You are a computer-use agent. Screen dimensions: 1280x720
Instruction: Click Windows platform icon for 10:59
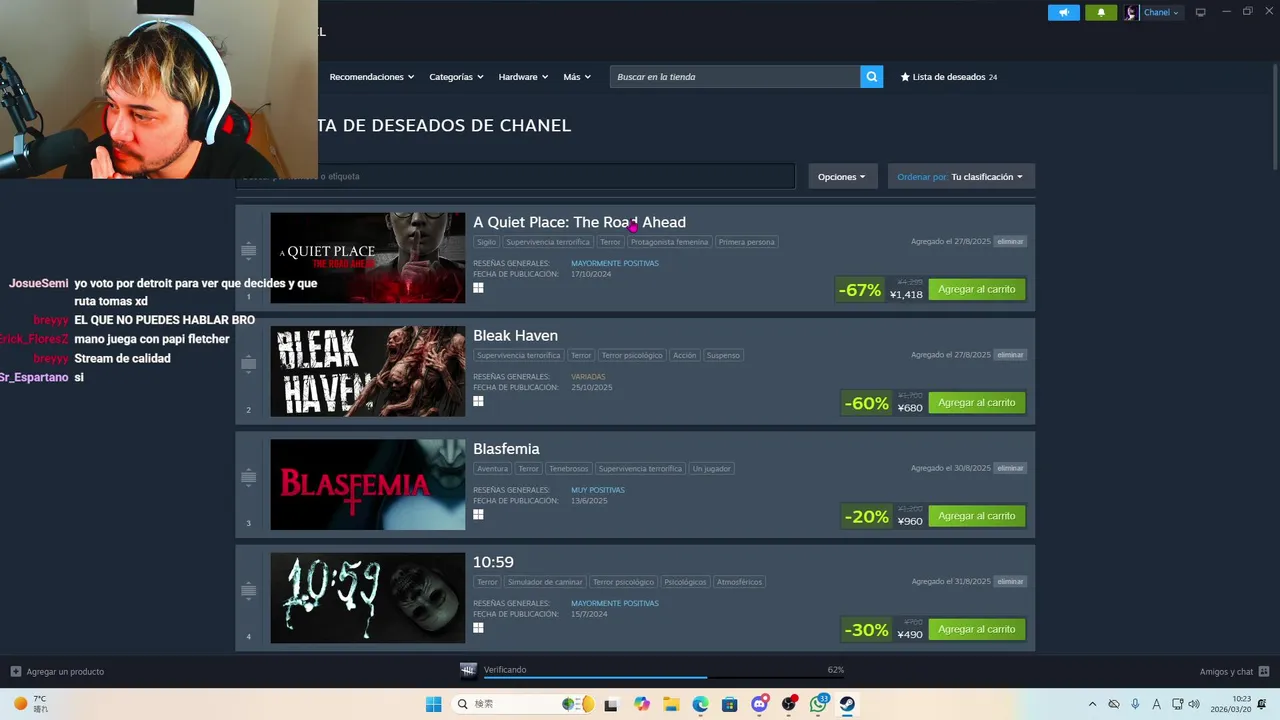click(478, 628)
